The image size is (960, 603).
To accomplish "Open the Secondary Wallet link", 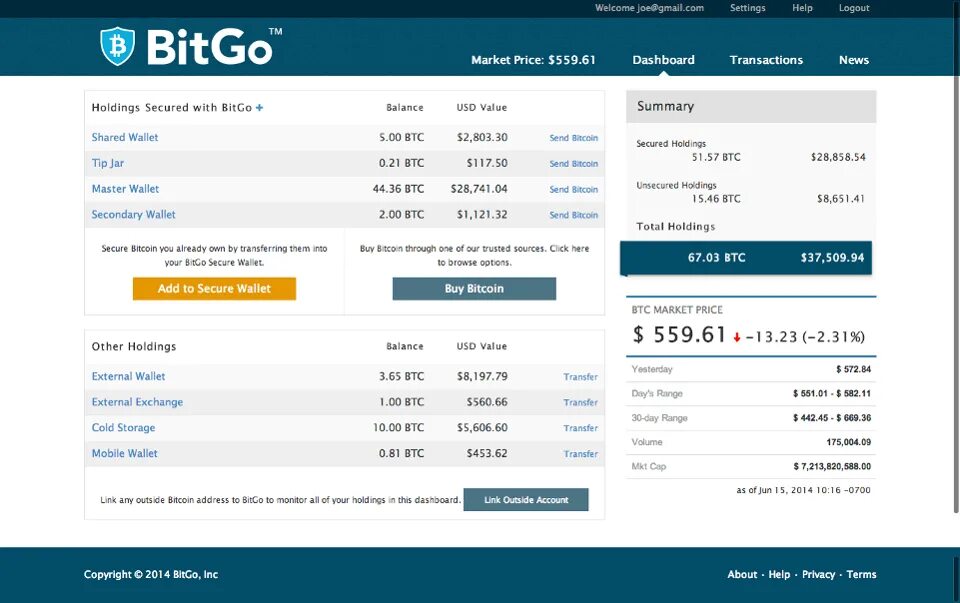I will point(133,214).
